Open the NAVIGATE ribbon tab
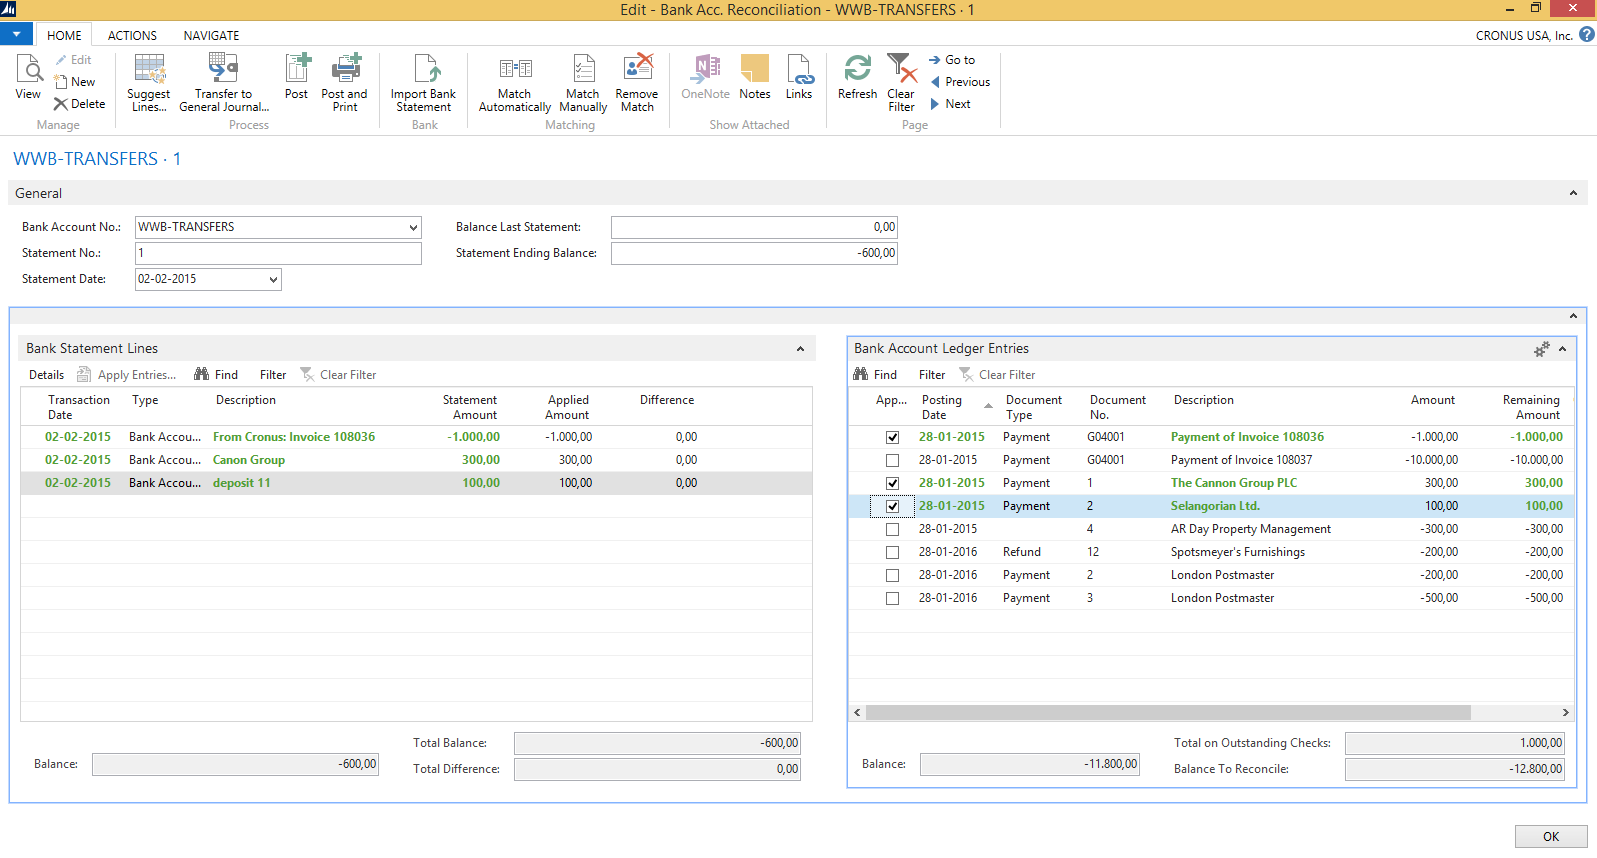The height and width of the screenshot is (858, 1597). 211,35
